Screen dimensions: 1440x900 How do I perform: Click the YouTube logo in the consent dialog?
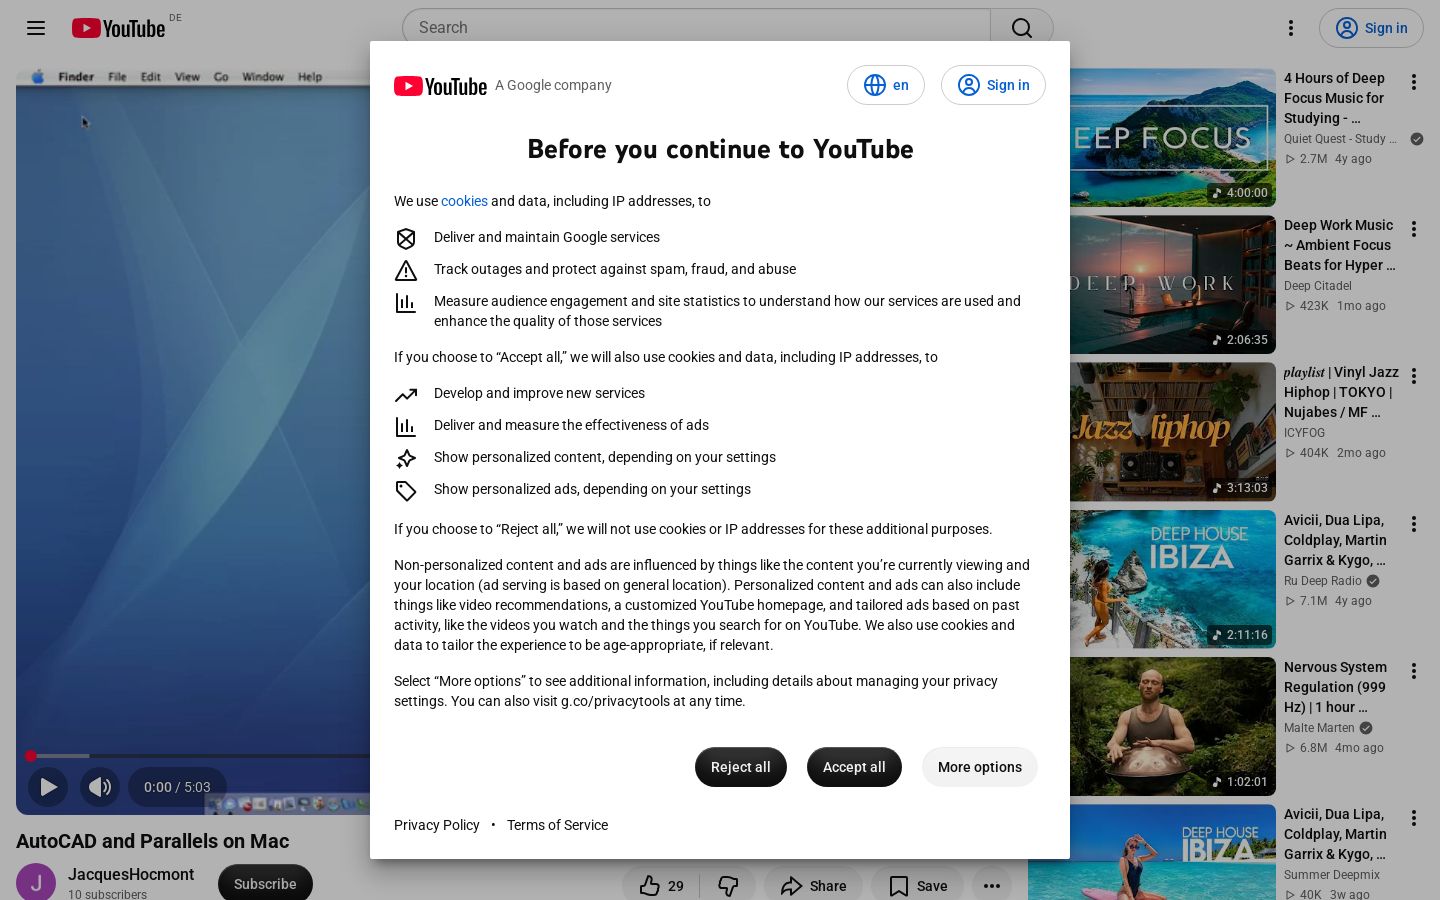point(440,86)
